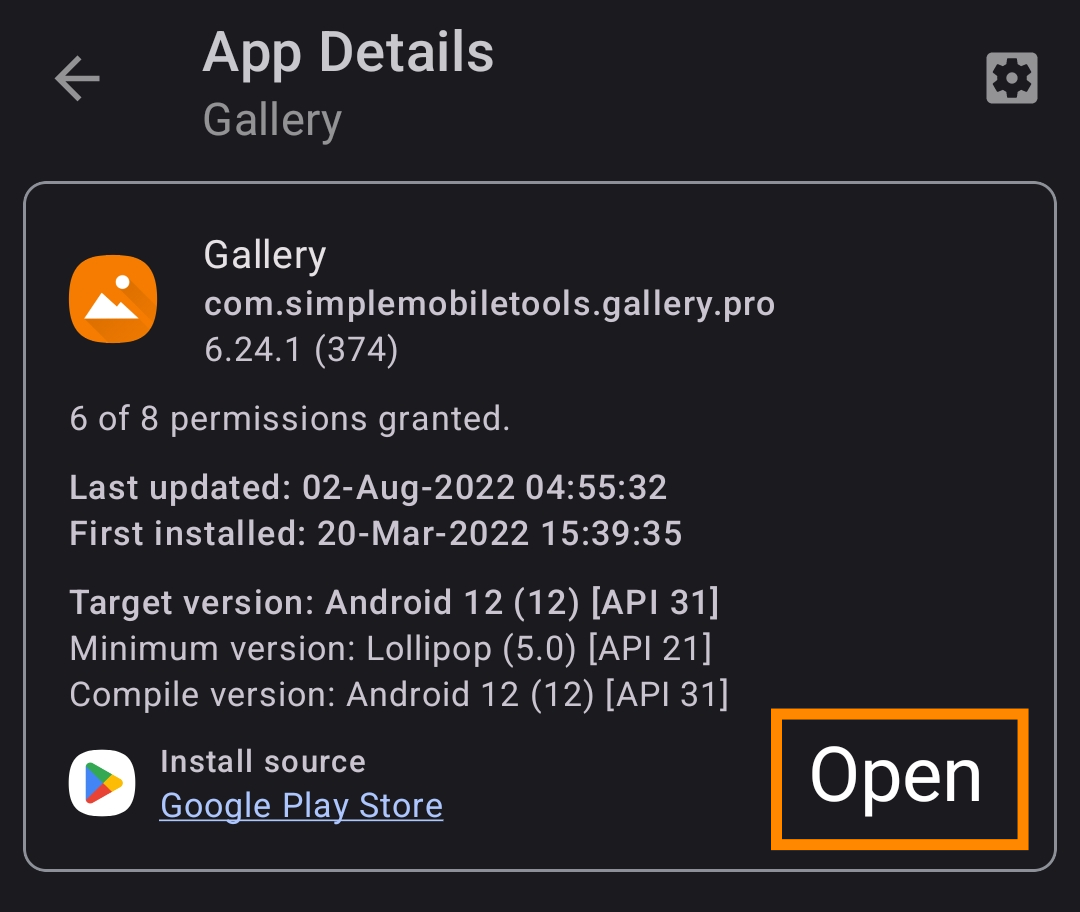Click the permissions granted text
The width and height of the screenshot is (1080, 912).
click(x=289, y=418)
